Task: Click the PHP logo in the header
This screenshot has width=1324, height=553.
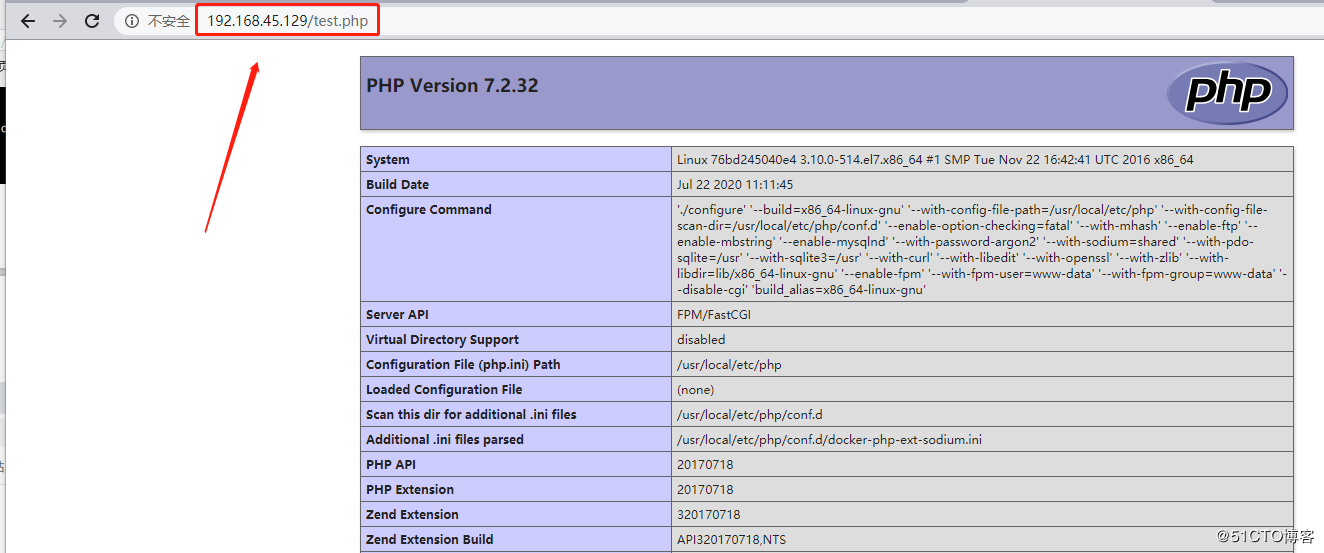Action: 1227,94
